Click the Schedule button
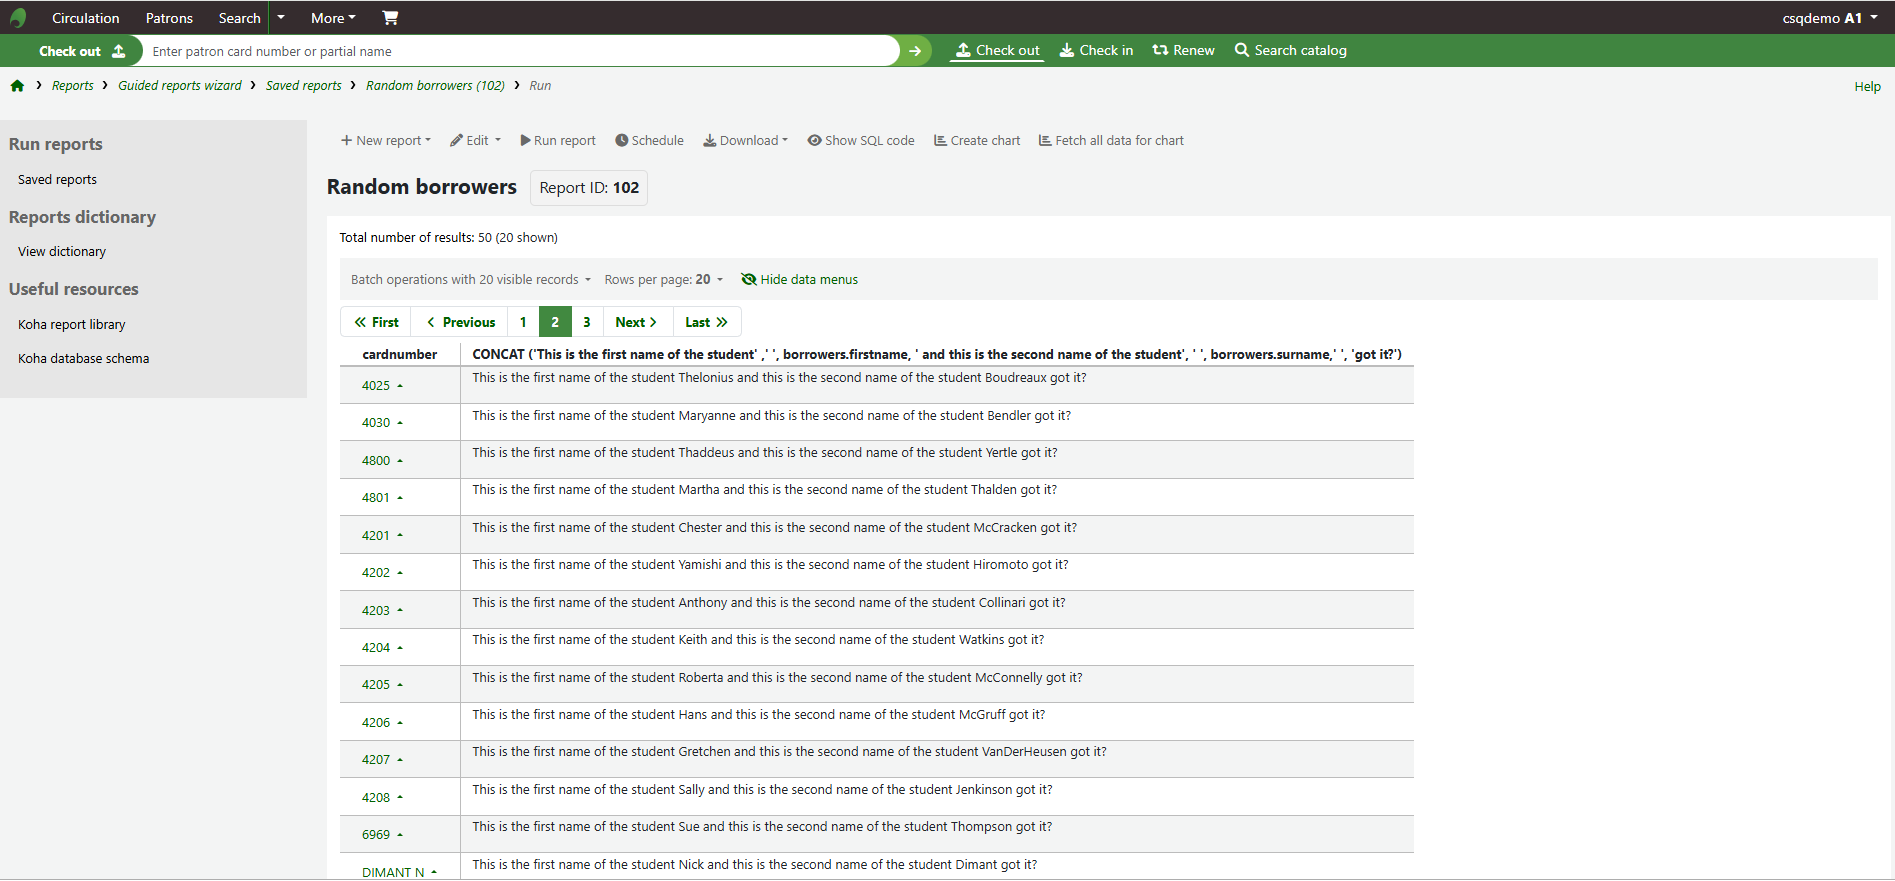 (650, 141)
